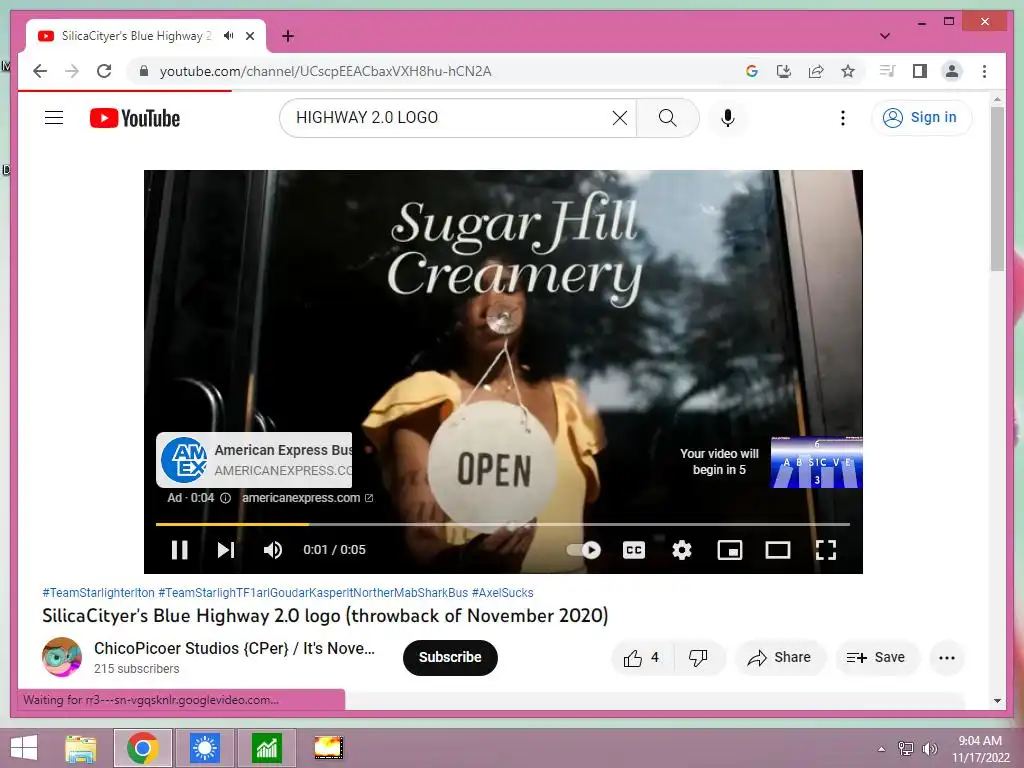Open File Explorer from the taskbar

coord(81,748)
